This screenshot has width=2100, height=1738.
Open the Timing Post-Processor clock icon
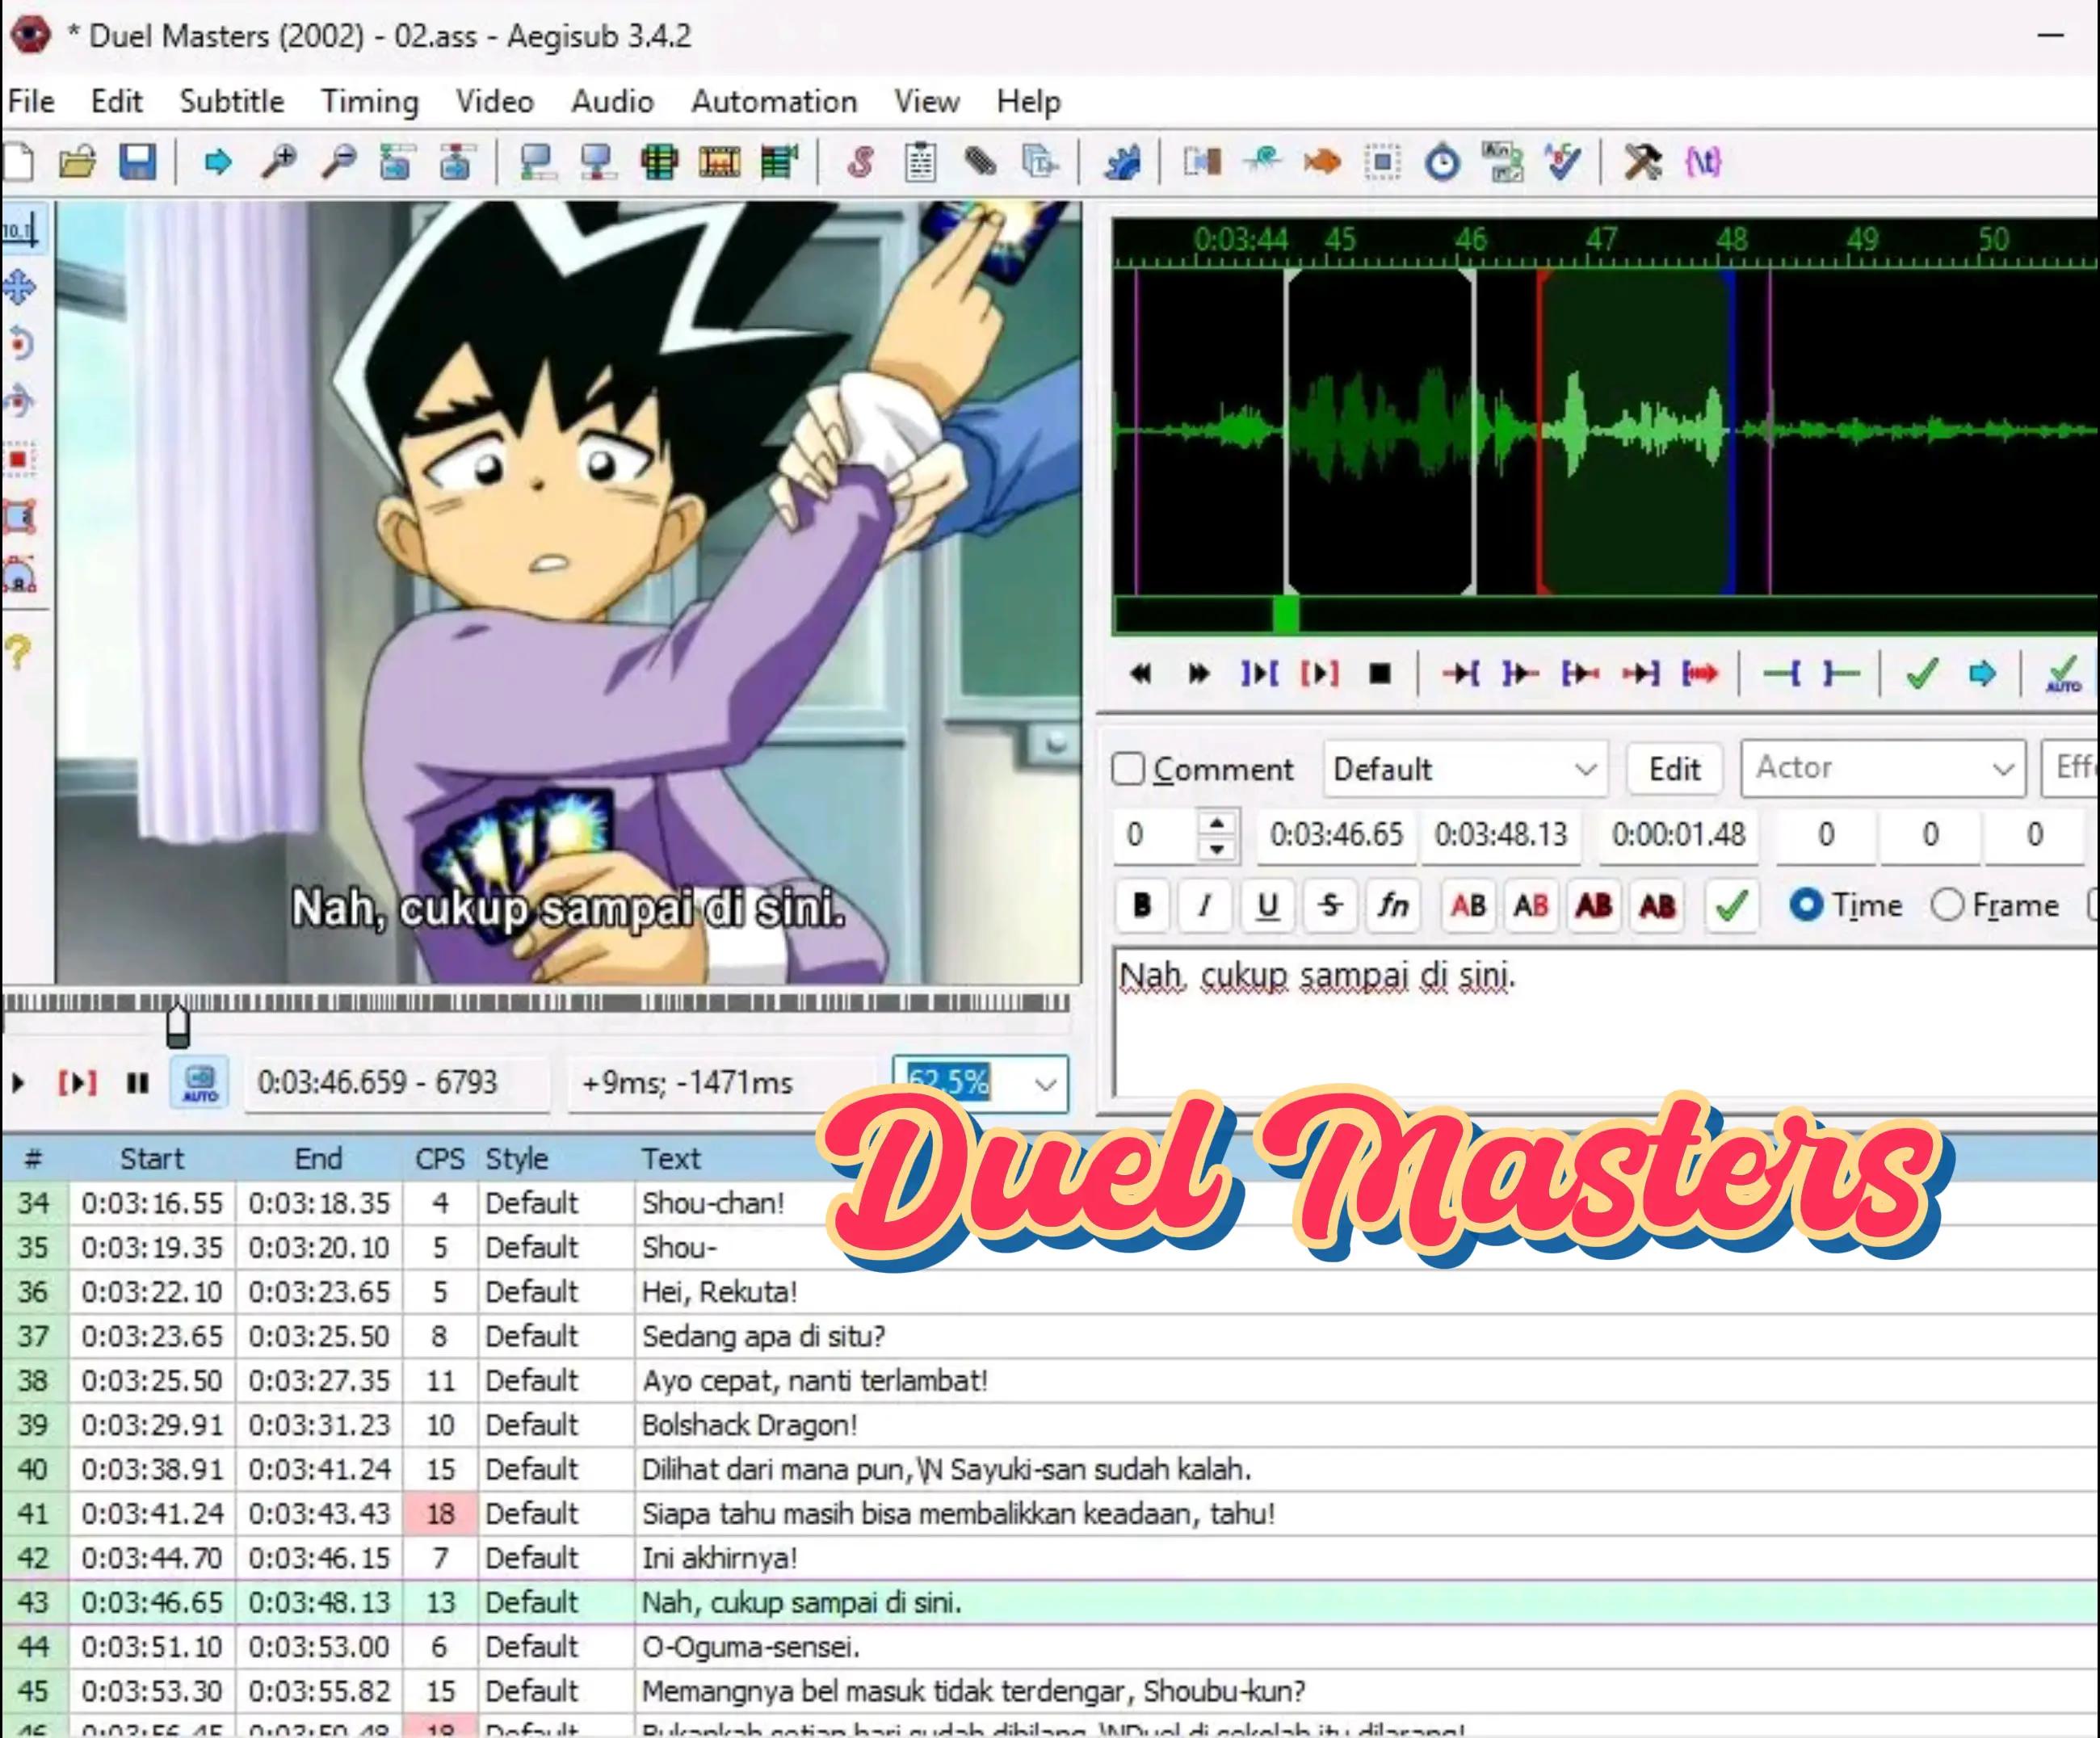pyautogui.click(x=1442, y=162)
